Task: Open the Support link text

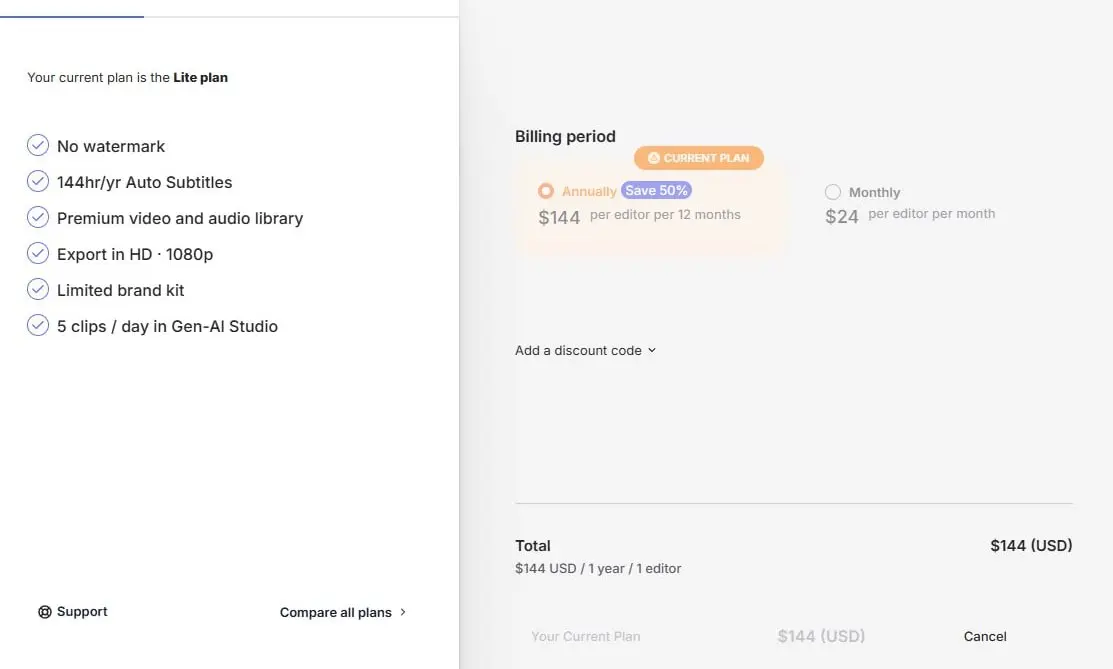Action: 82,611
